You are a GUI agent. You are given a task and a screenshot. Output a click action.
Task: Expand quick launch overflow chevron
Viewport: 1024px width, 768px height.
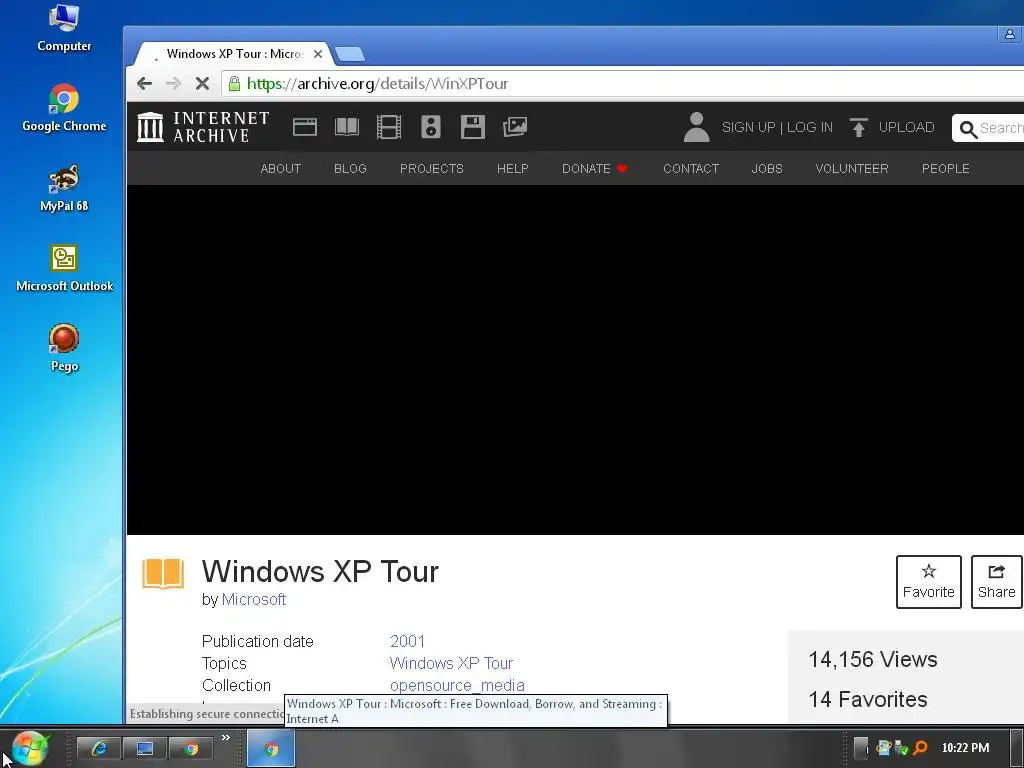coord(225,737)
